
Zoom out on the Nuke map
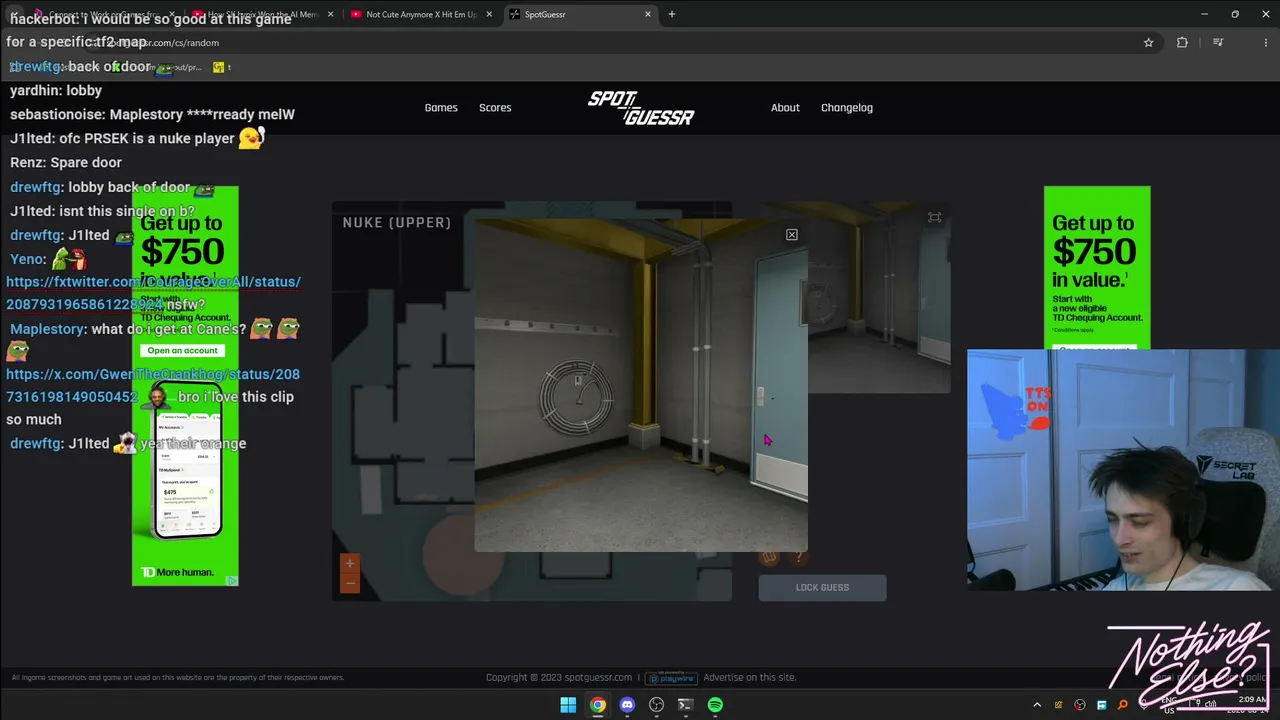349,583
